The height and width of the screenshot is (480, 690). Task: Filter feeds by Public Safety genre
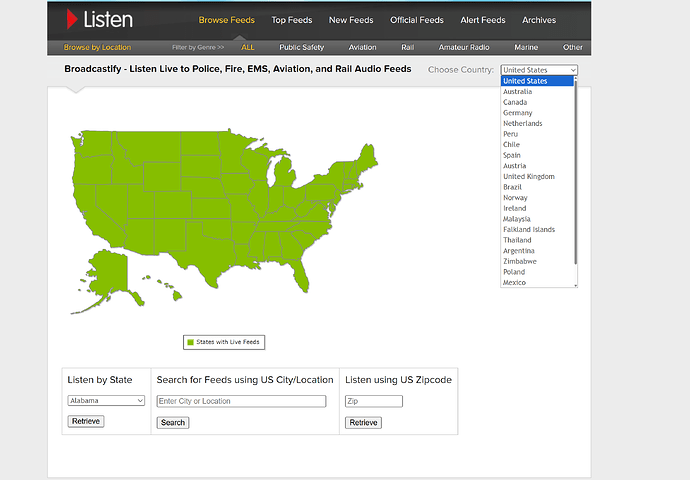pyautogui.click(x=302, y=47)
